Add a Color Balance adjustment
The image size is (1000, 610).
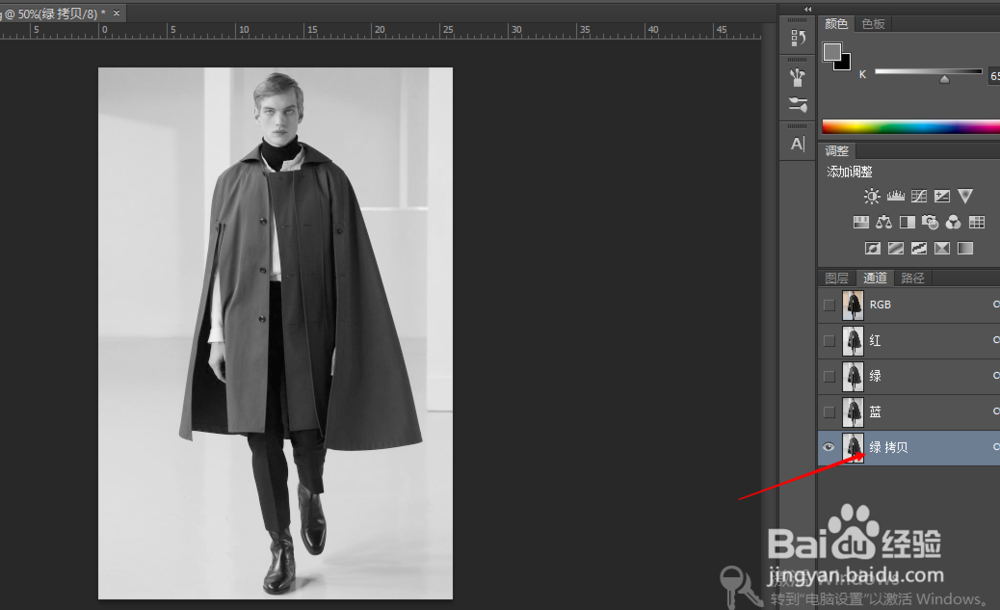[884, 222]
